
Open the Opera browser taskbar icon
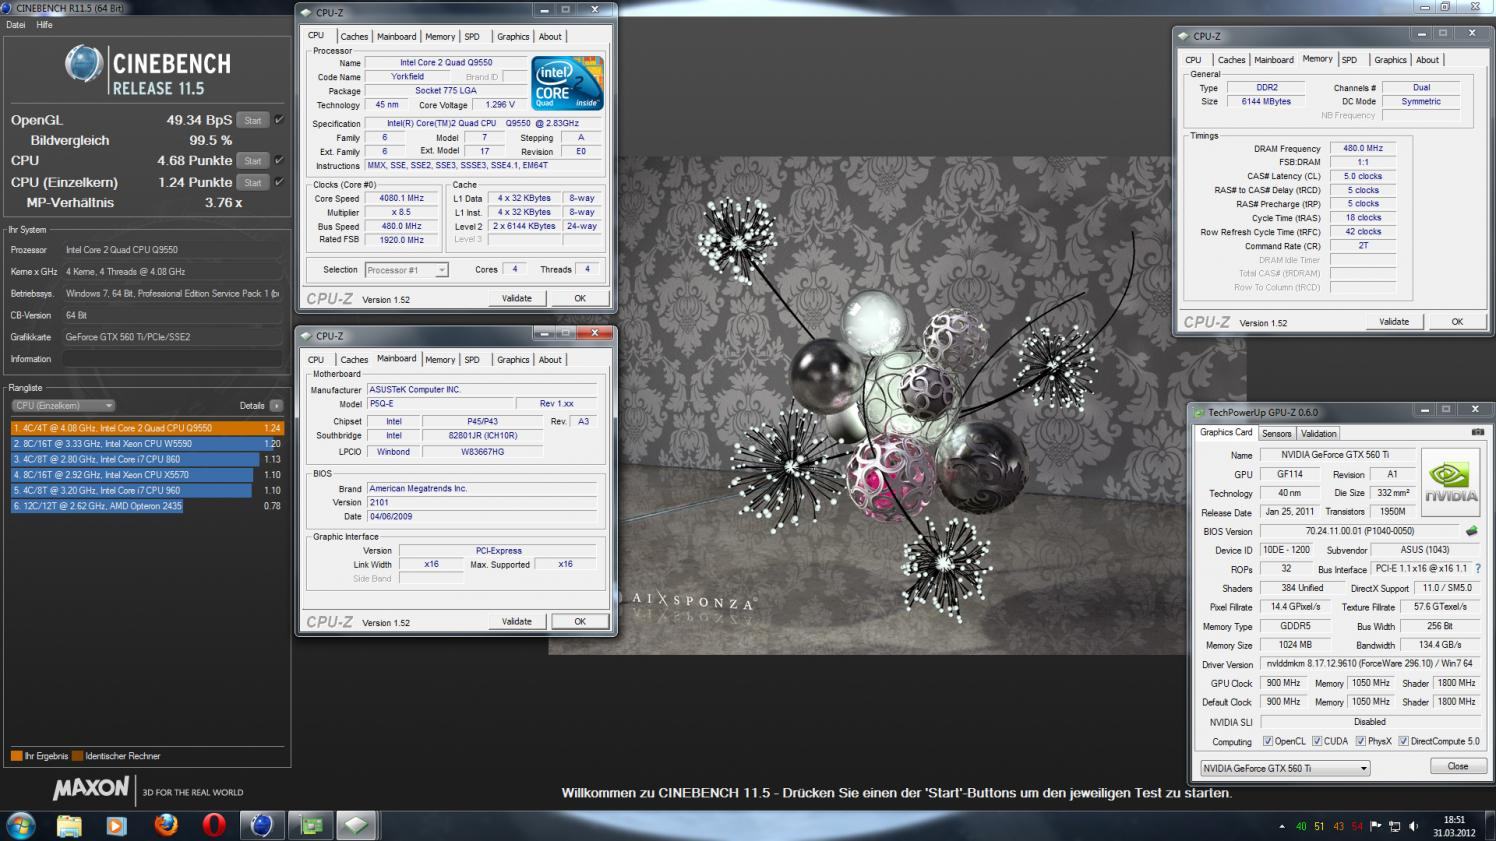pyautogui.click(x=213, y=825)
